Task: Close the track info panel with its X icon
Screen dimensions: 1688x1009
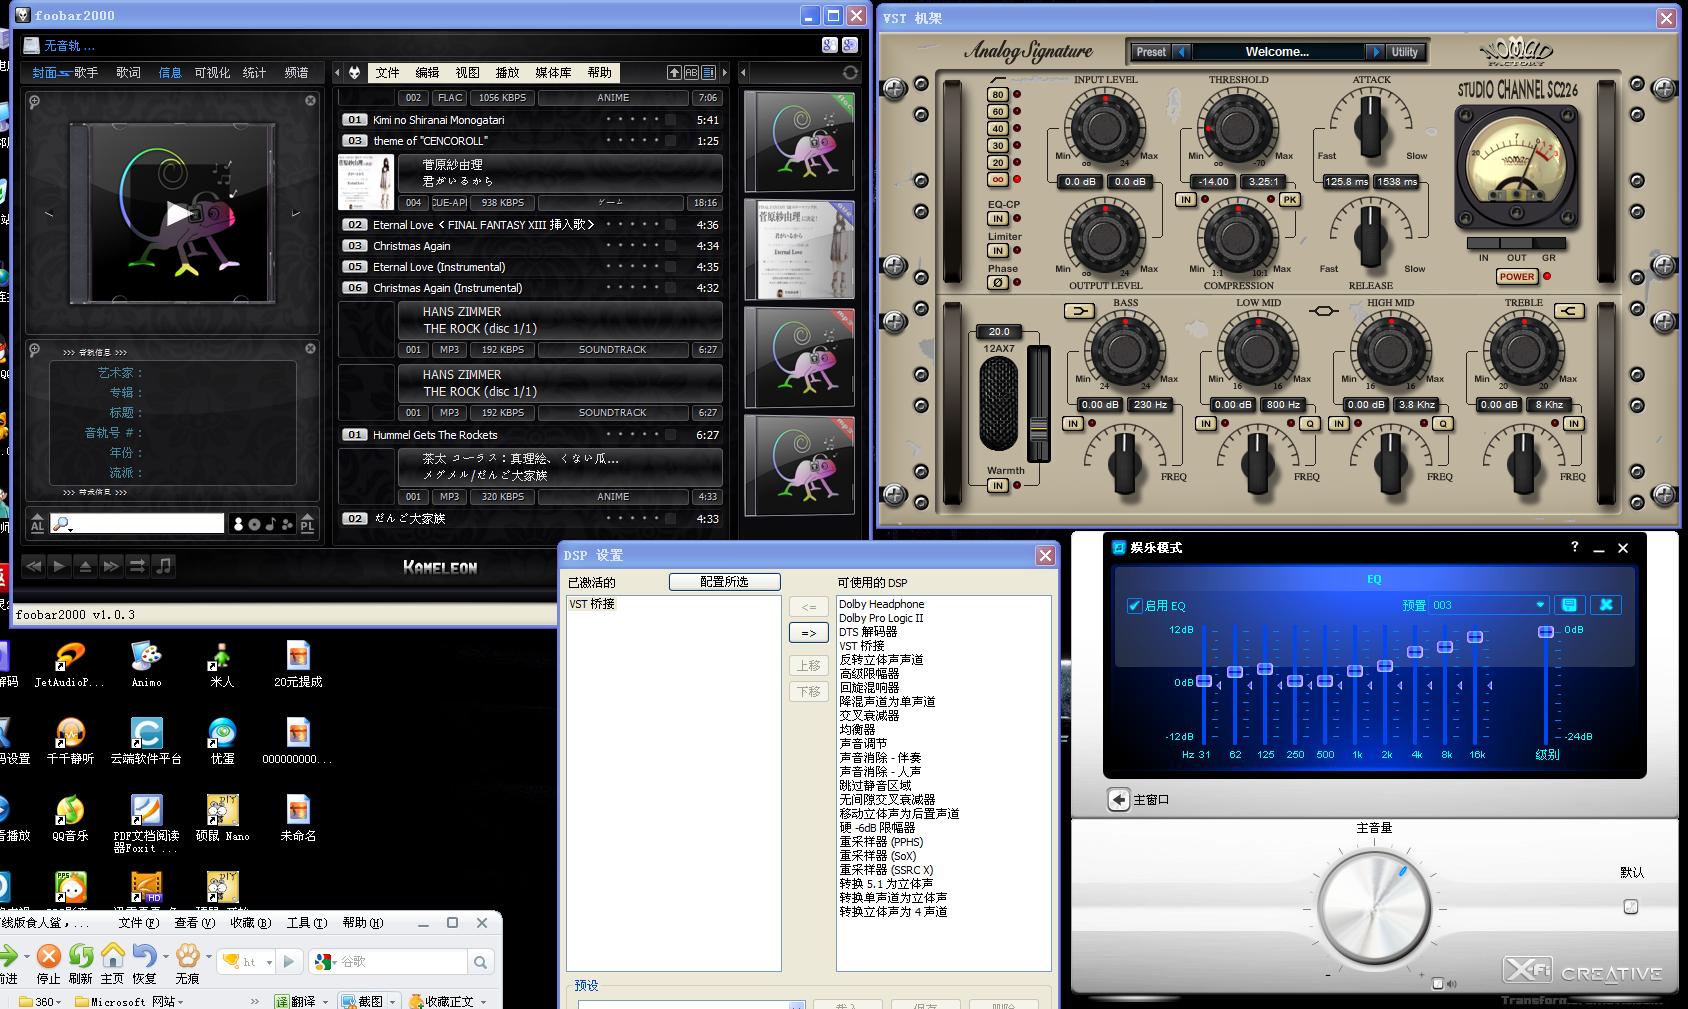Action: tap(310, 348)
